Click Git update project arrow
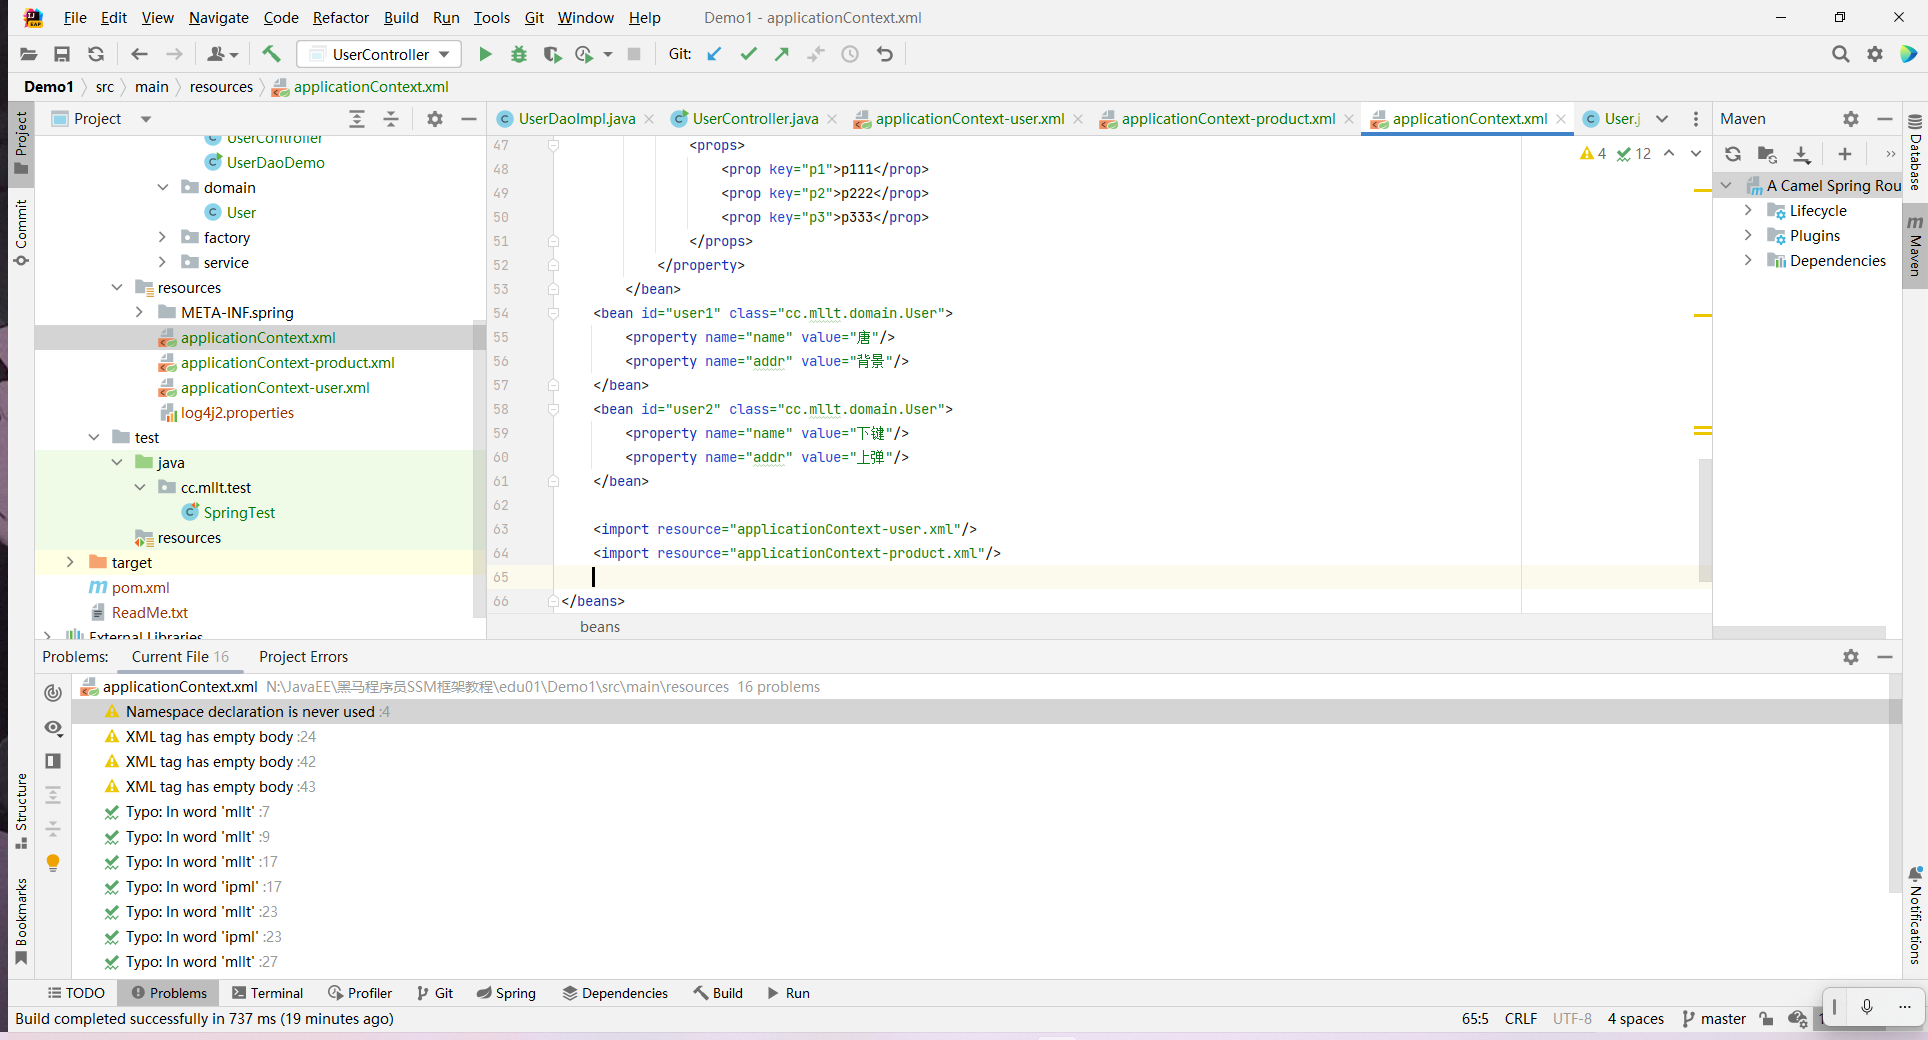This screenshot has width=1928, height=1040. (x=714, y=54)
